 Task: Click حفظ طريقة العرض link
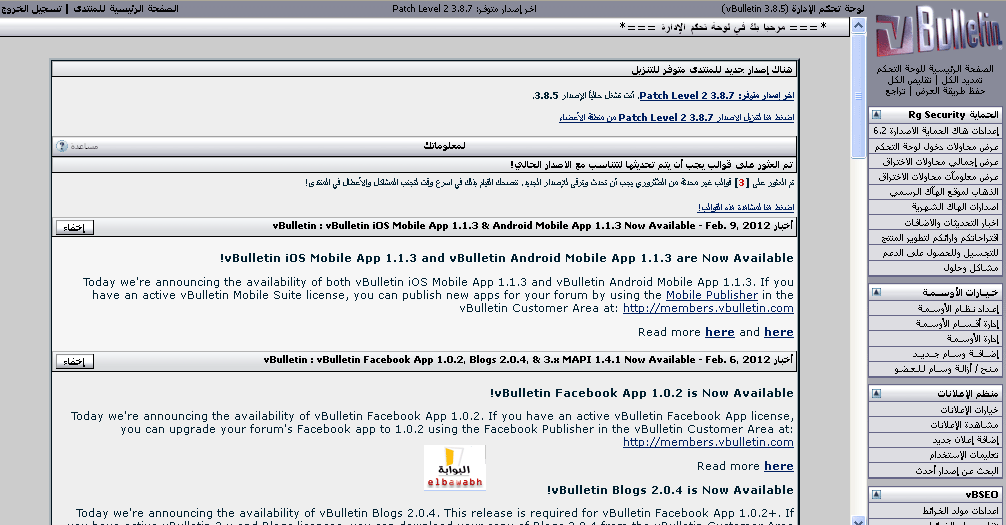click(x=949, y=91)
